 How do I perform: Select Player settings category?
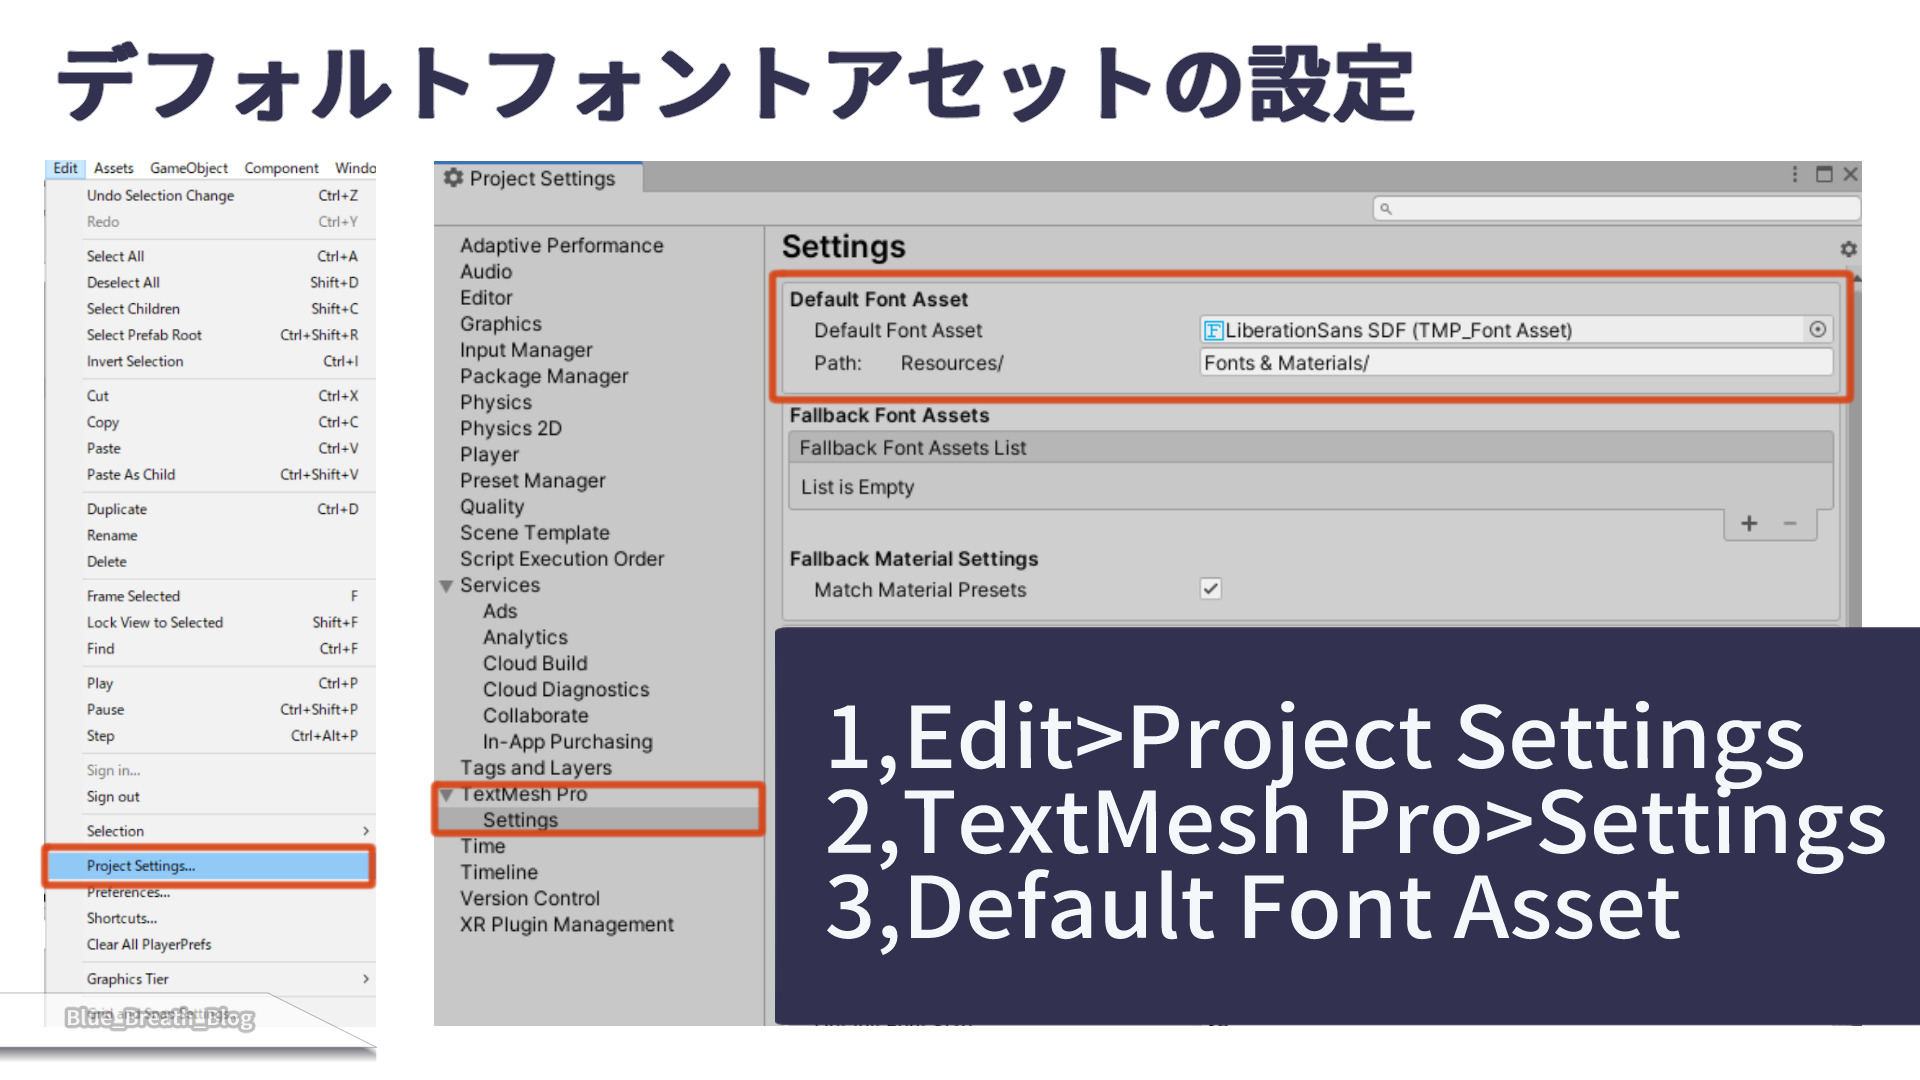(x=489, y=454)
